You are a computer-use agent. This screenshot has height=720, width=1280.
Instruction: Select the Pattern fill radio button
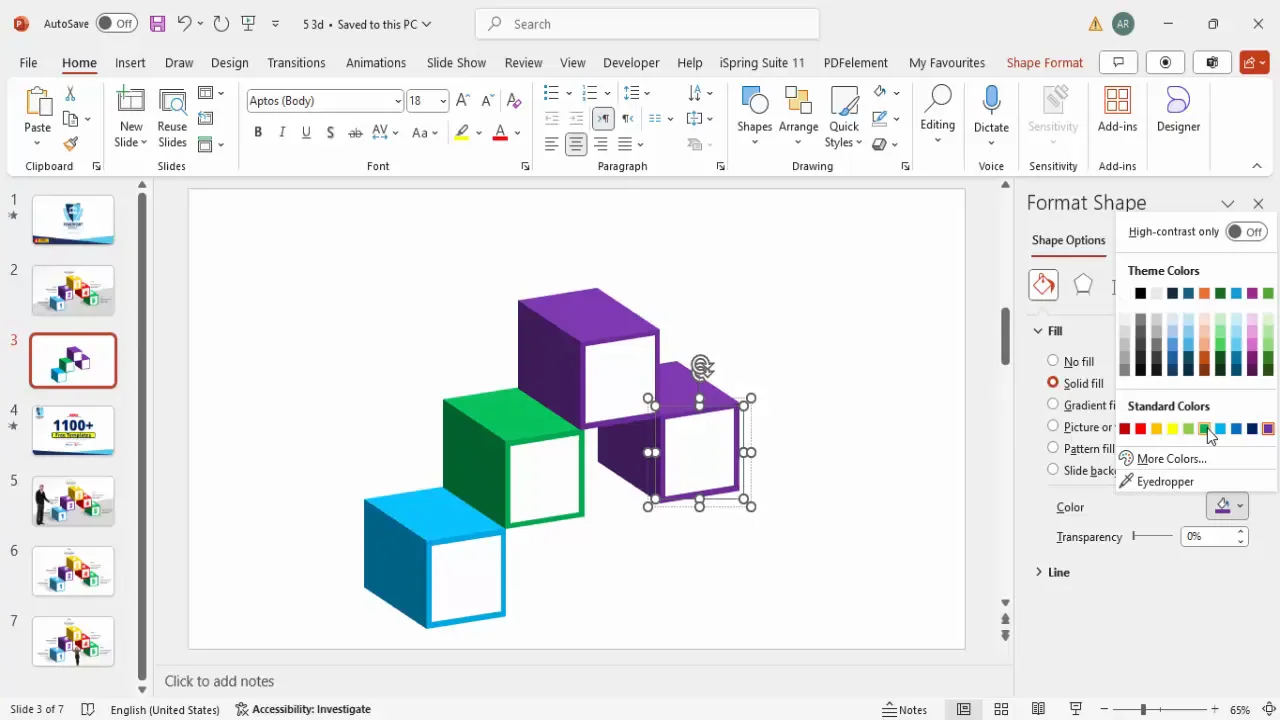(x=1053, y=448)
